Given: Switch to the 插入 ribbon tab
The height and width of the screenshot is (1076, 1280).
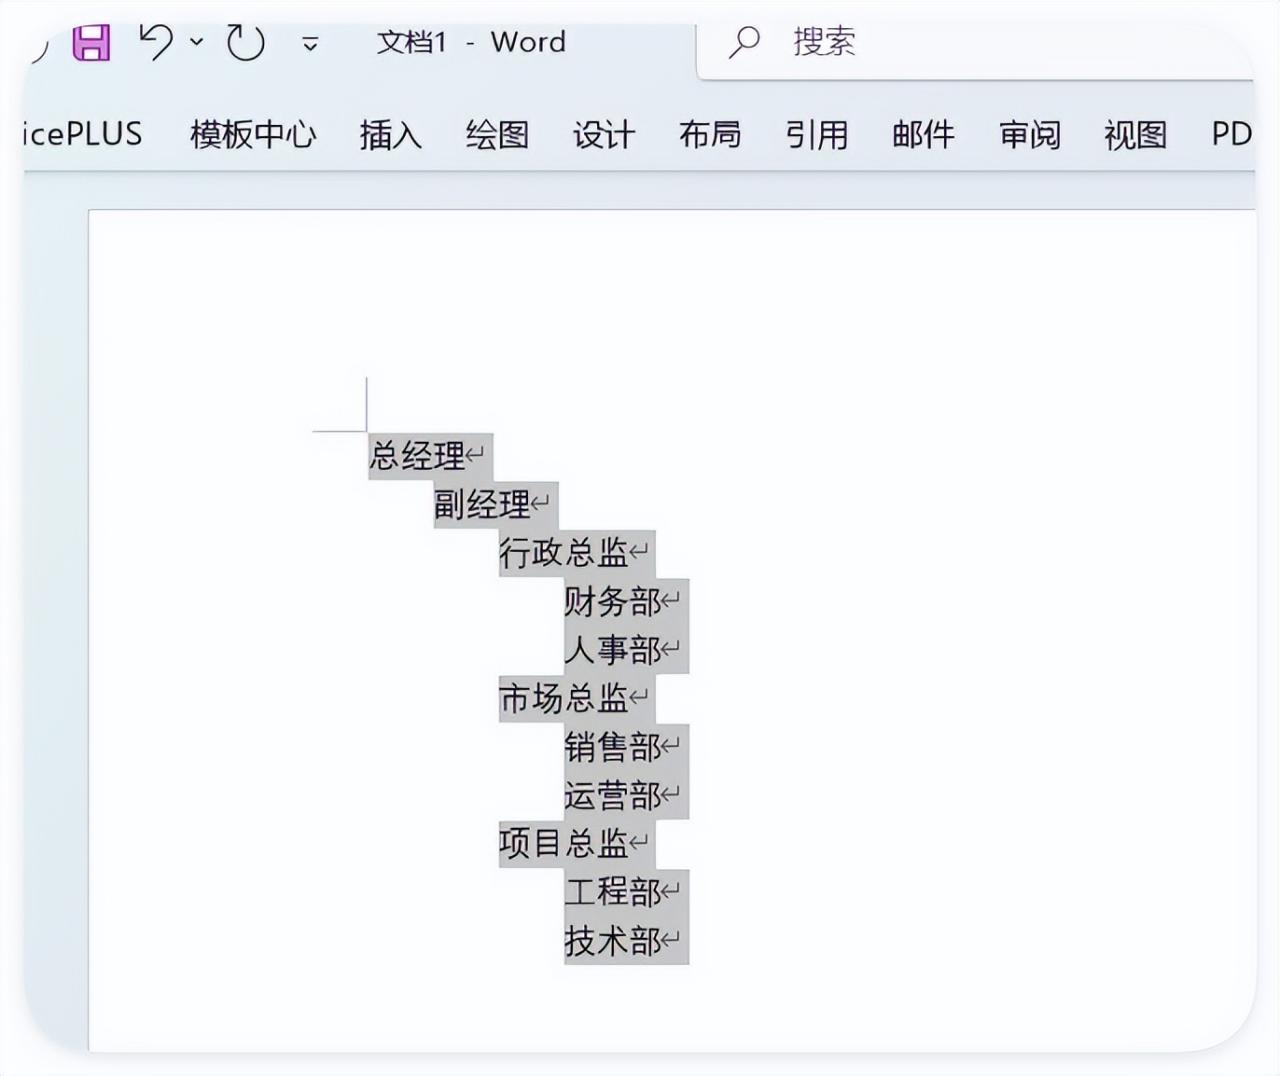Looking at the screenshot, I should click(x=389, y=135).
